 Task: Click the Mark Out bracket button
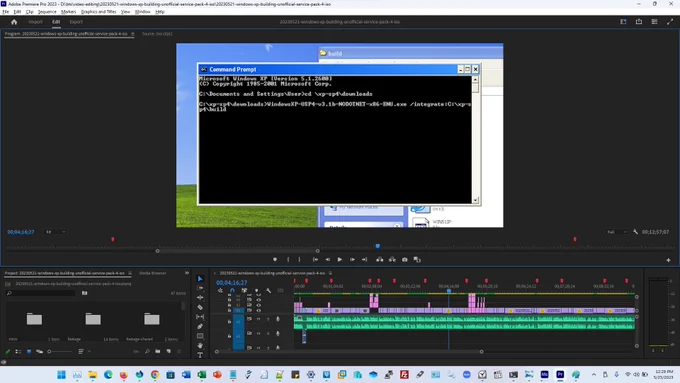tap(299, 259)
